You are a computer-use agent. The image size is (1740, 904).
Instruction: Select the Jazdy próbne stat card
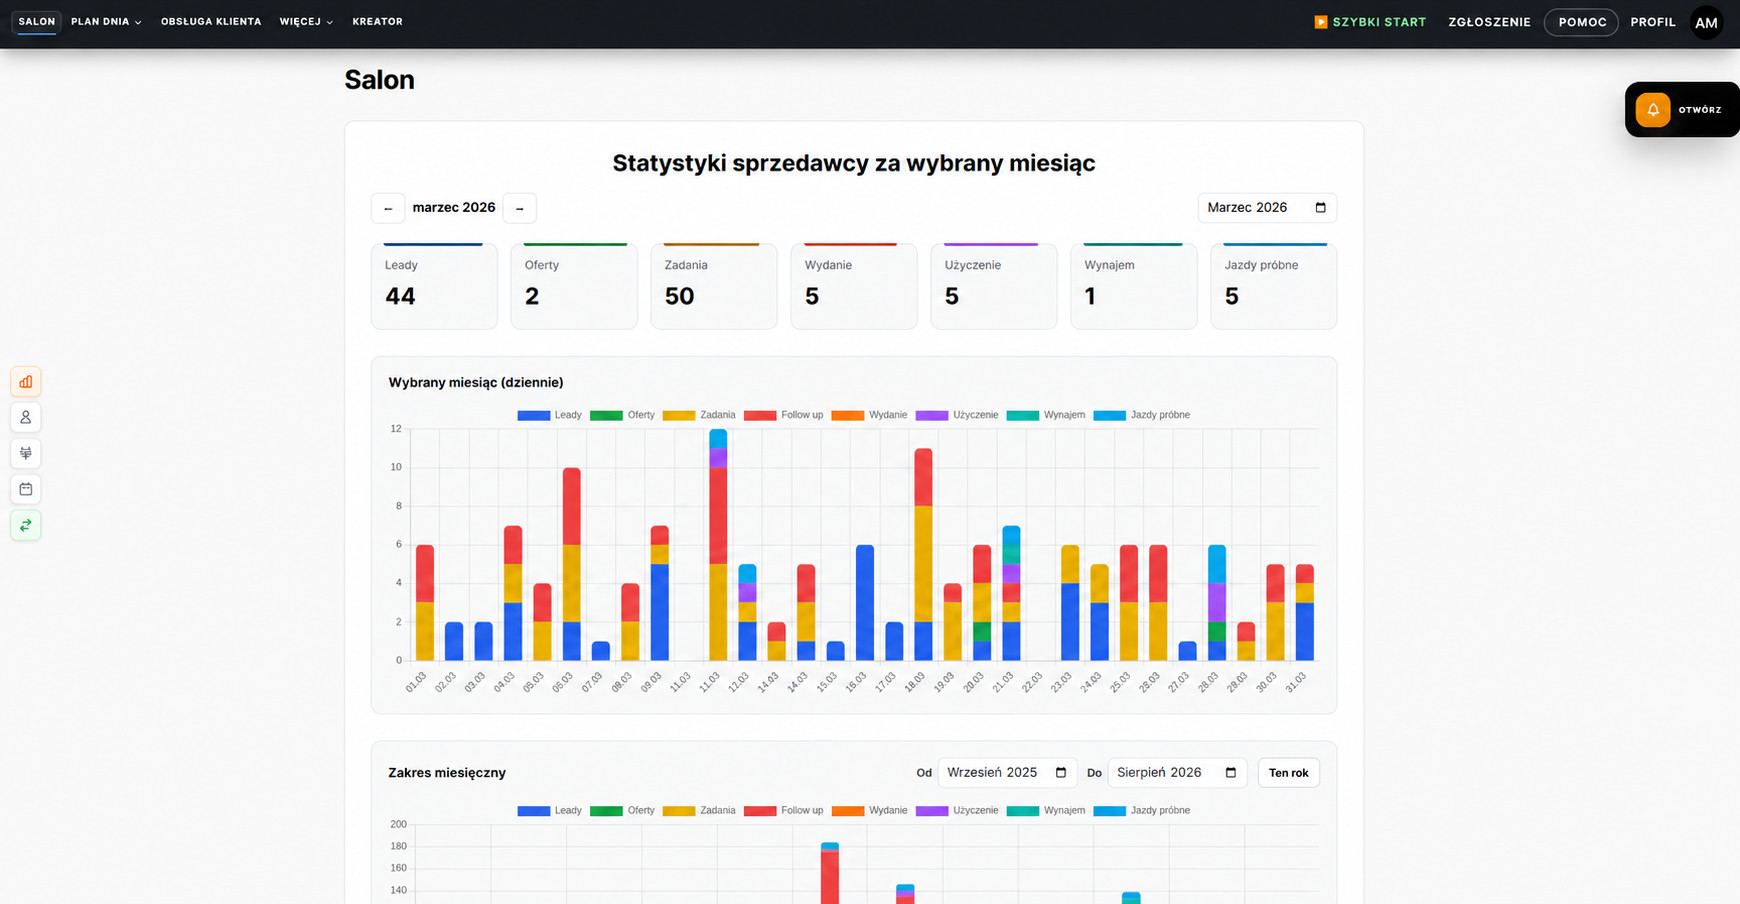(x=1273, y=286)
